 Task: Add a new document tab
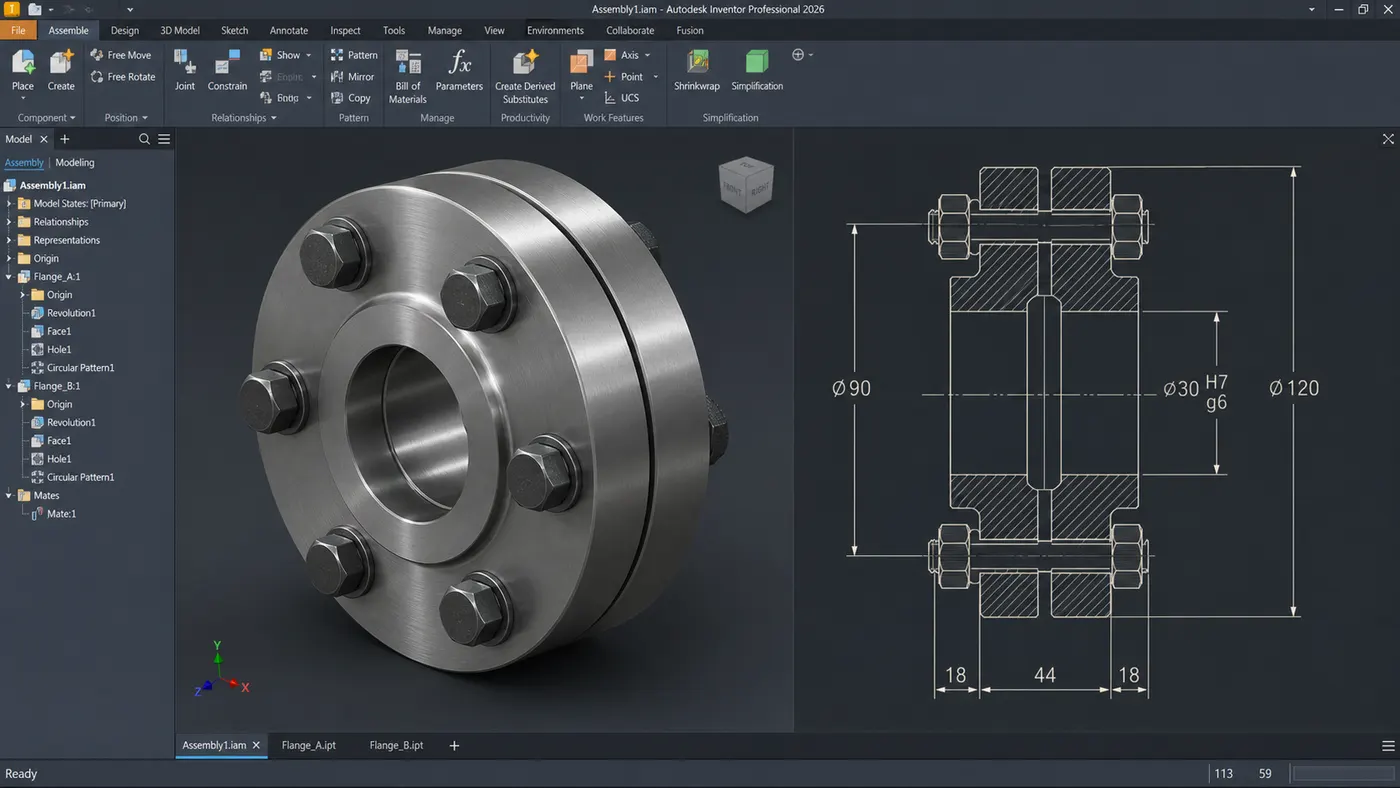454,745
